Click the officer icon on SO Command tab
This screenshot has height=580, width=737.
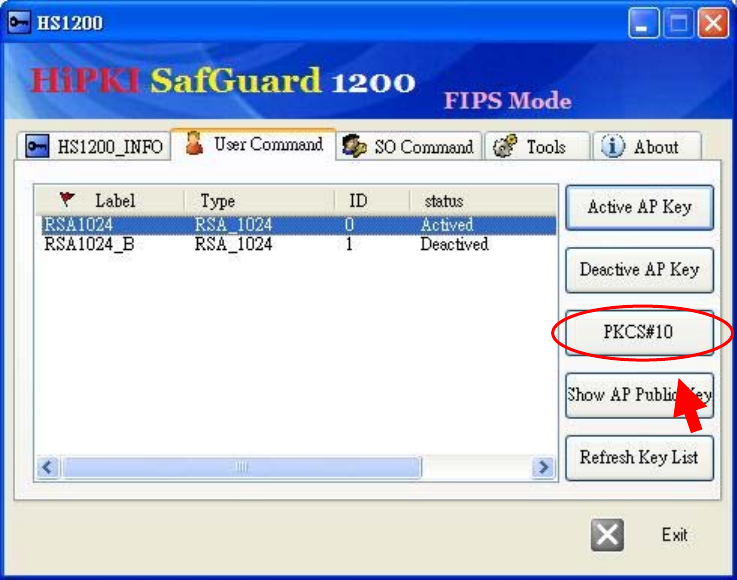pos(354,146)
